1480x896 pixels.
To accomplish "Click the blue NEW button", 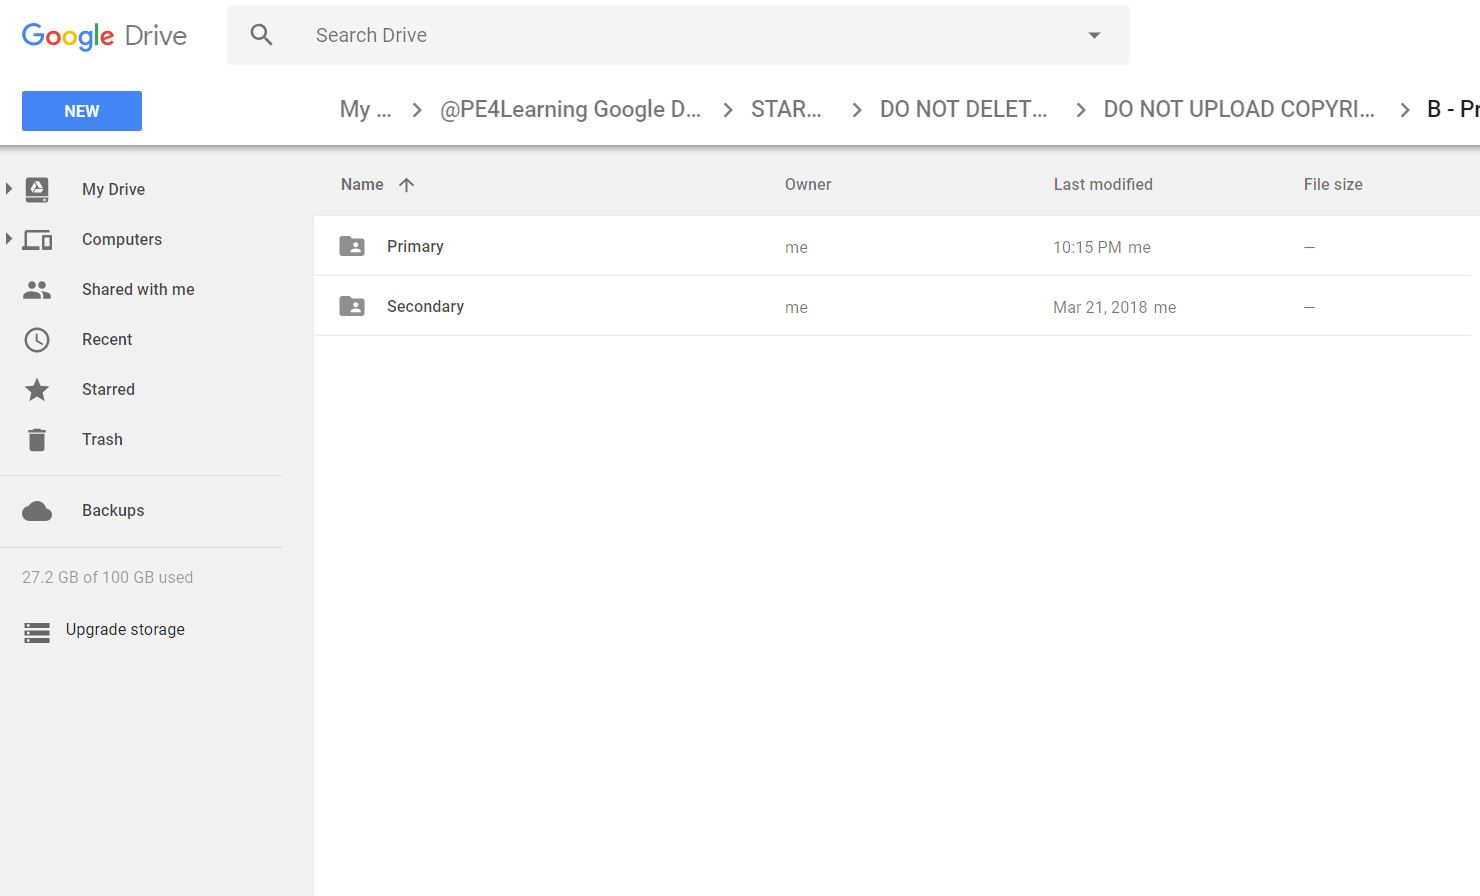I will (x=82, y=111).
